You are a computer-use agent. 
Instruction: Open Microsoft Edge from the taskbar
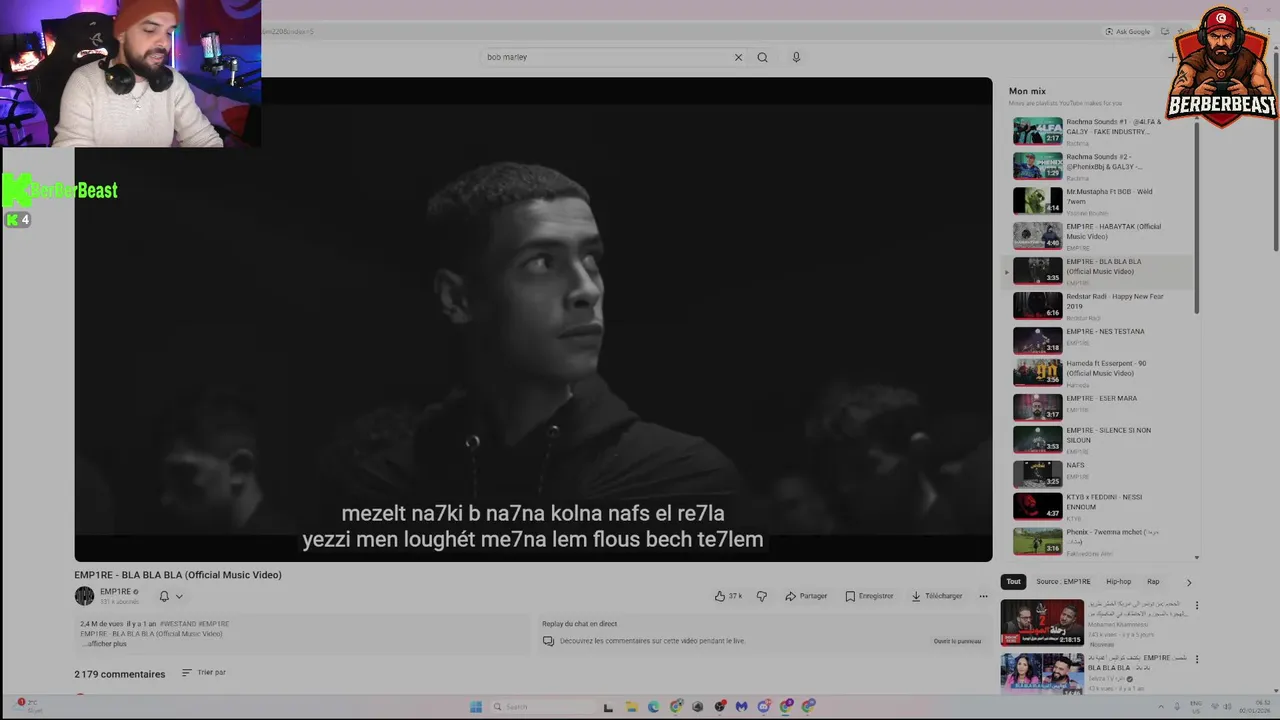point(653,707)
